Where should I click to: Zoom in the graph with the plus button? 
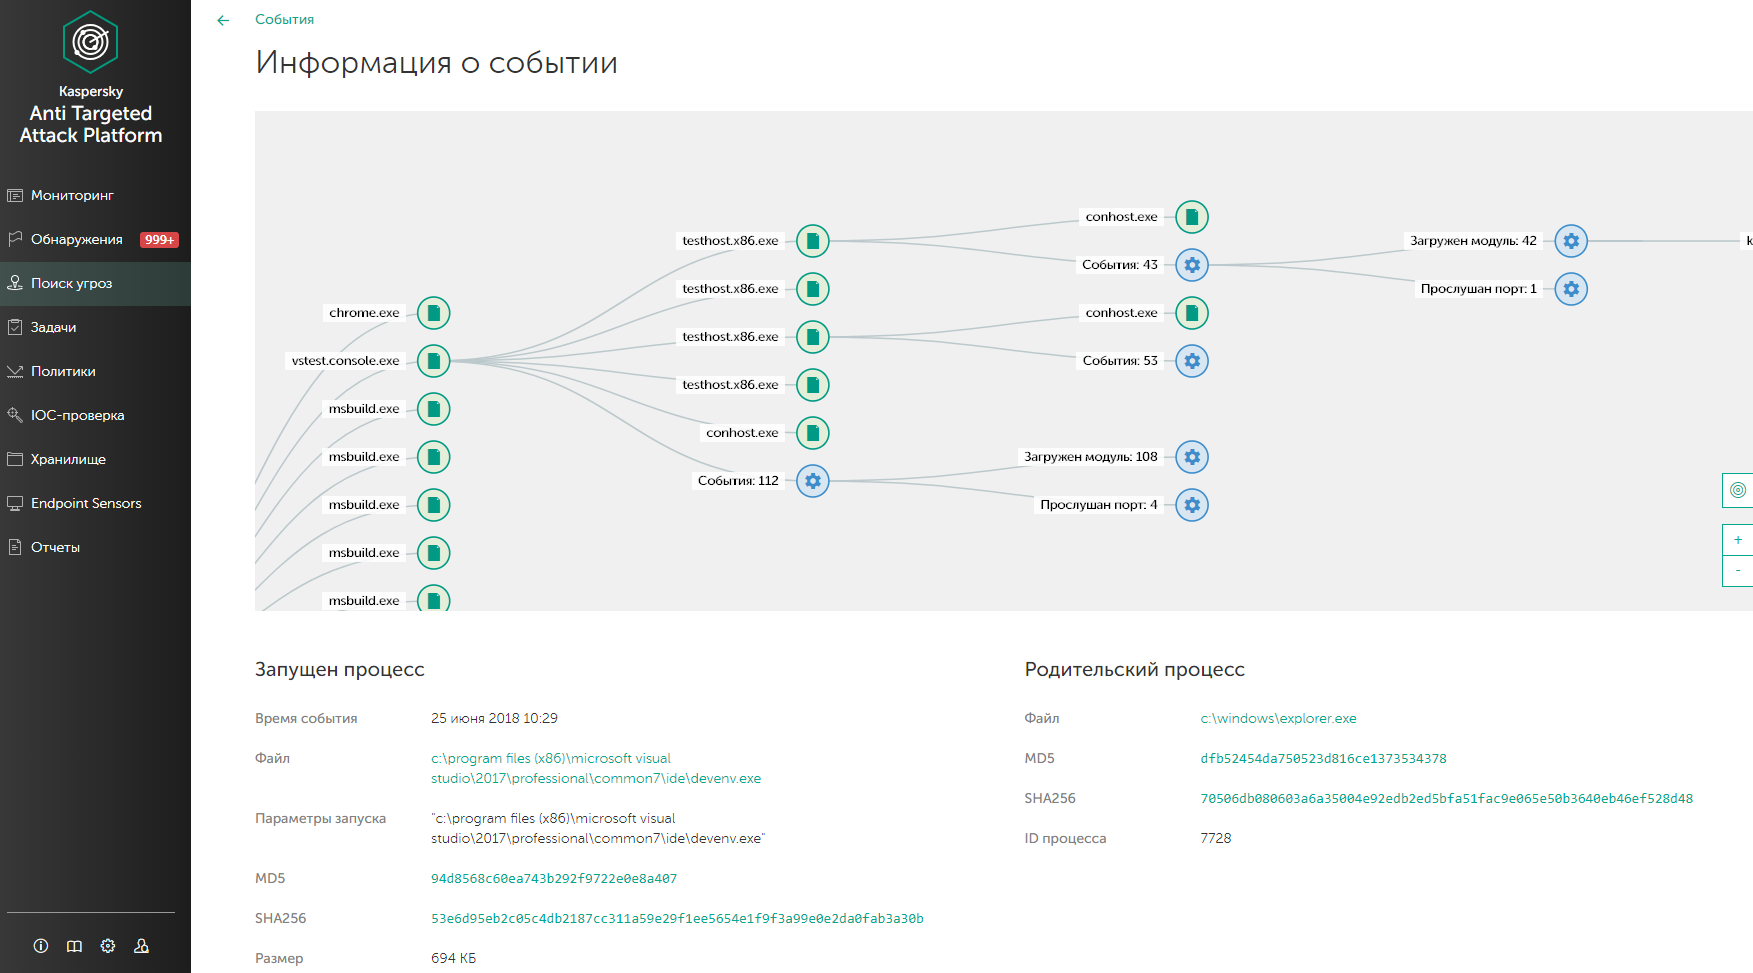1738,540
